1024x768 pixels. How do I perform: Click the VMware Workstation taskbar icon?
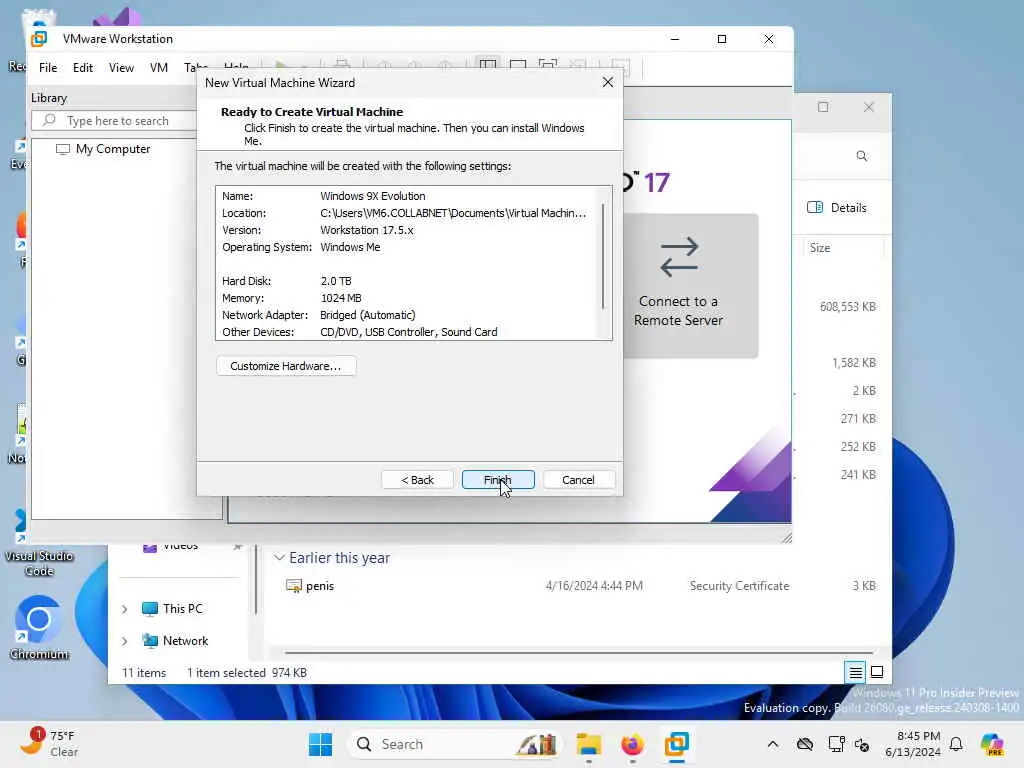pos(677,744)
